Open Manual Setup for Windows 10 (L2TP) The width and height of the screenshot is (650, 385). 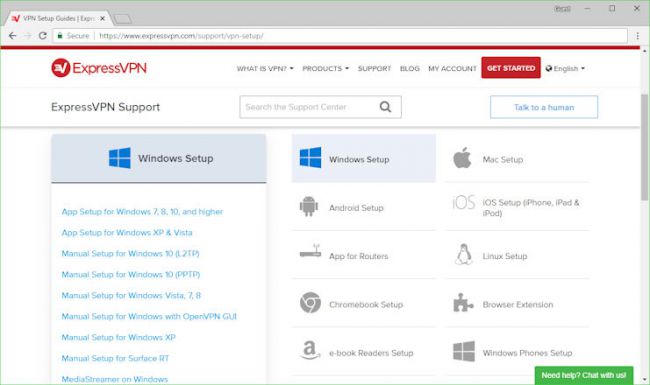(x=130, y=254)
